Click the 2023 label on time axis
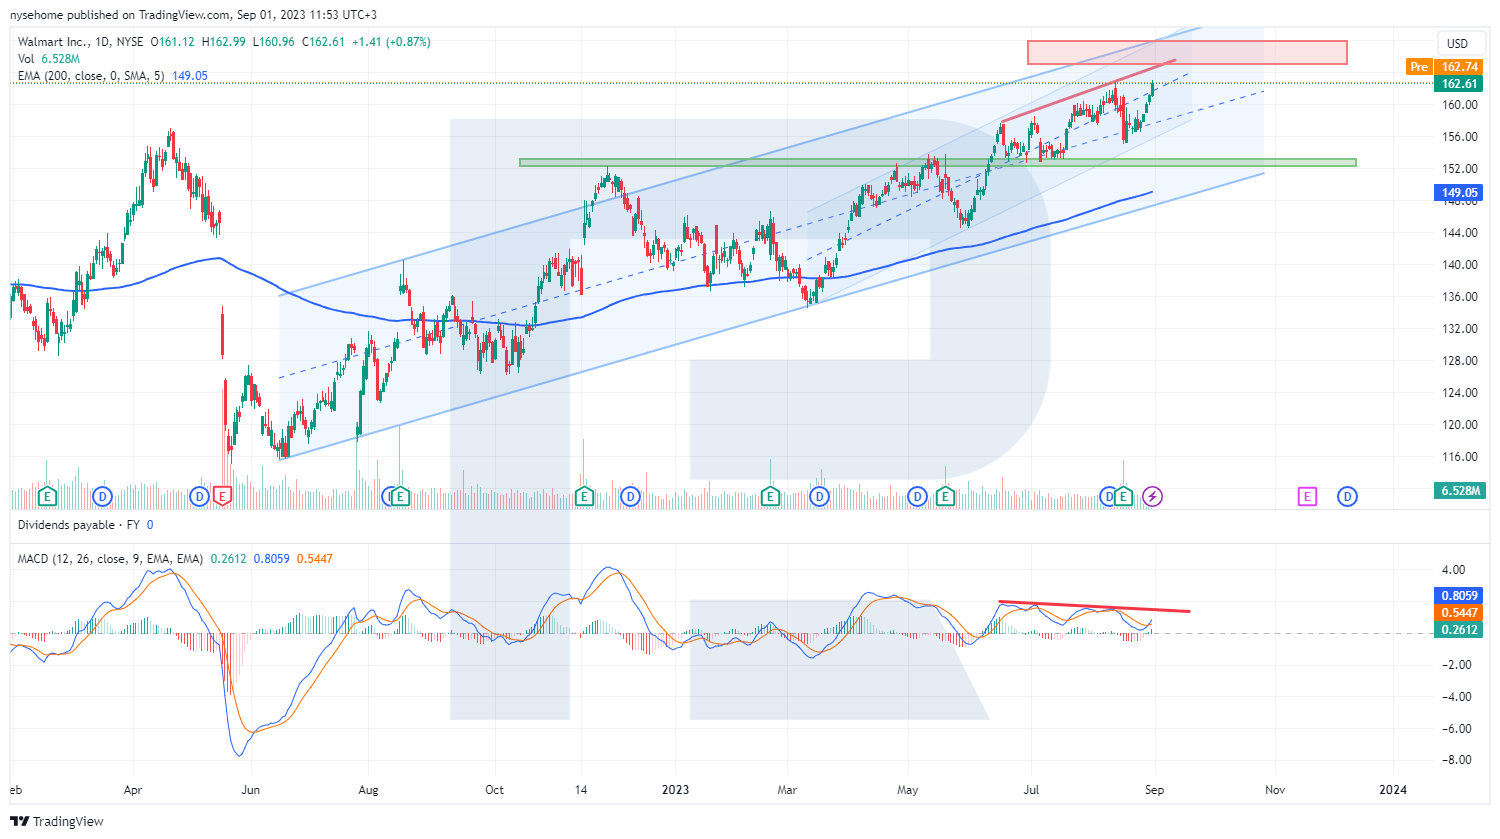Viewport: 1500px width, 839px height. tap(676, 790)
